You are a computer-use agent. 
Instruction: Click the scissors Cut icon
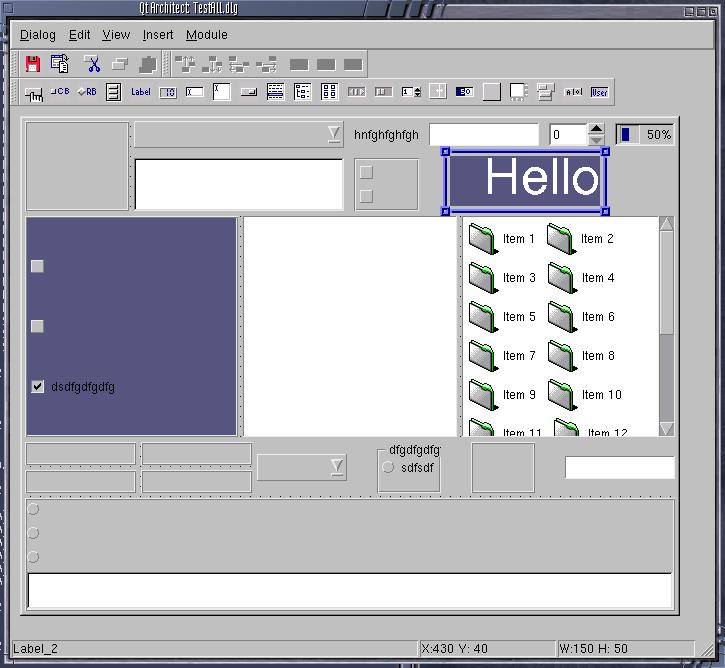coord(93,64)
